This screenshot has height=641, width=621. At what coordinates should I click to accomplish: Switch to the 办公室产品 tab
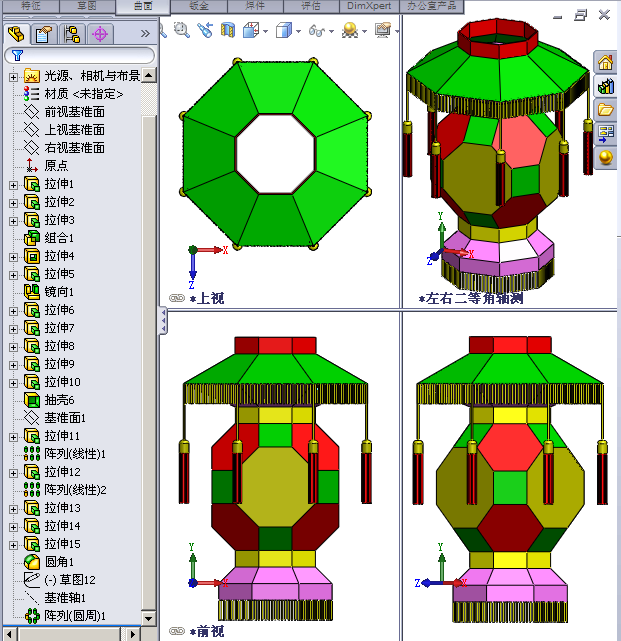[430, 6]
